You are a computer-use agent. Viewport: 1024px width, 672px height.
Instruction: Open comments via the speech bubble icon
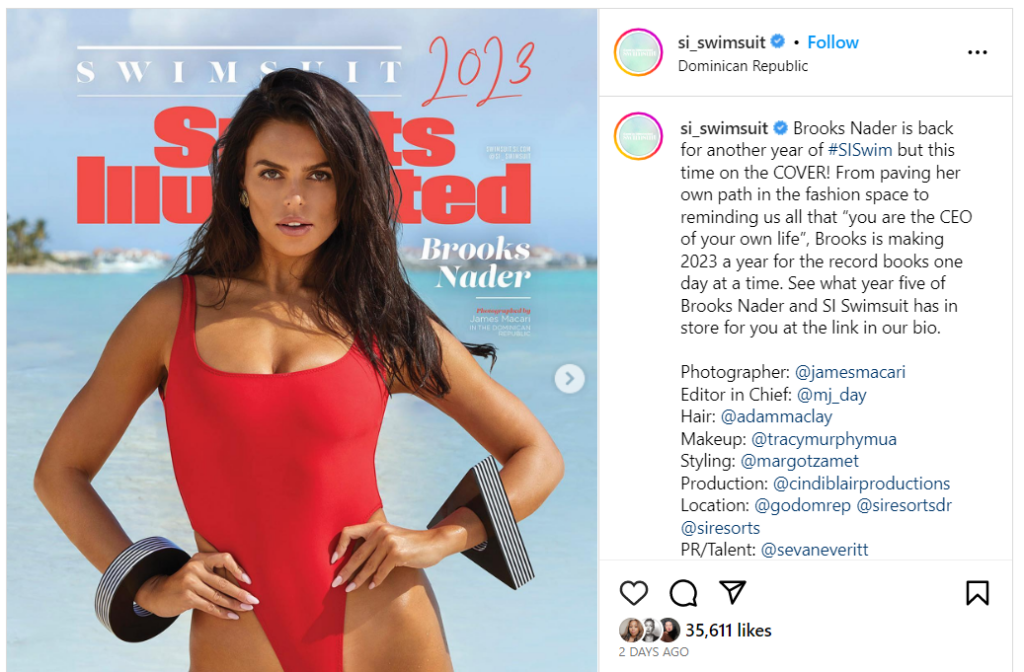[683, 593]
